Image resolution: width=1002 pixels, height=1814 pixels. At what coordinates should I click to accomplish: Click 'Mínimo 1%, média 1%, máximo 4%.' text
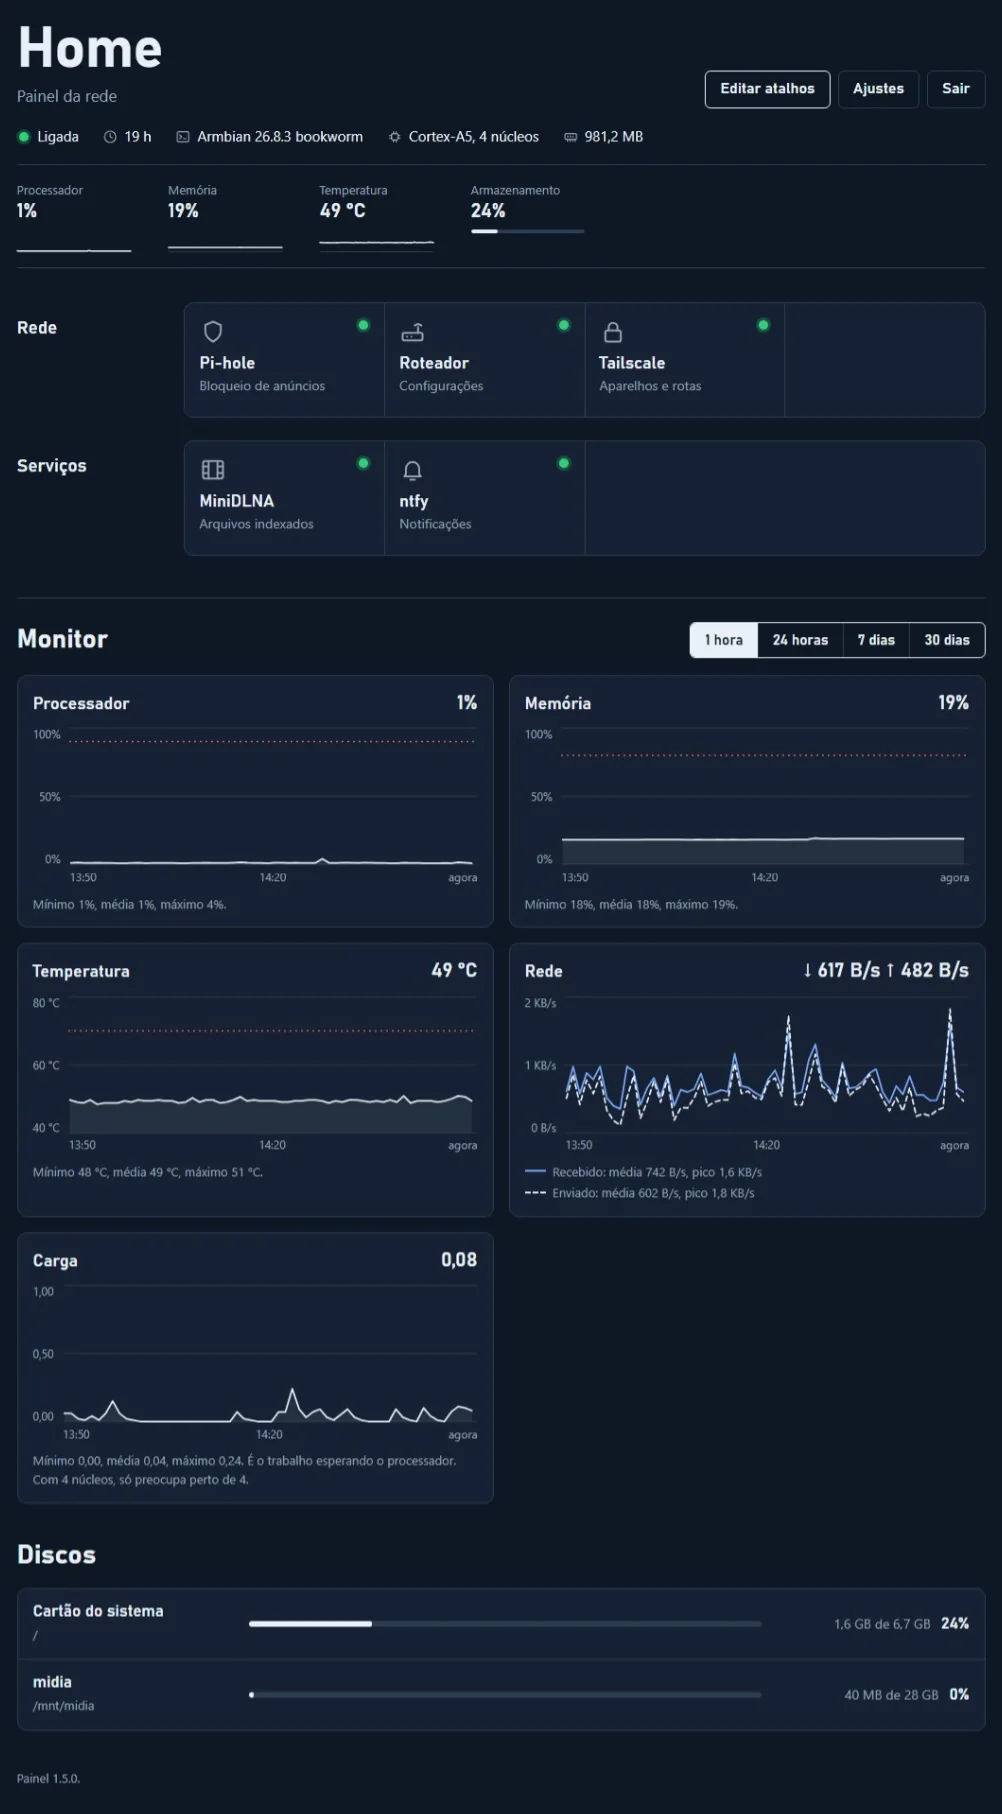130,904
